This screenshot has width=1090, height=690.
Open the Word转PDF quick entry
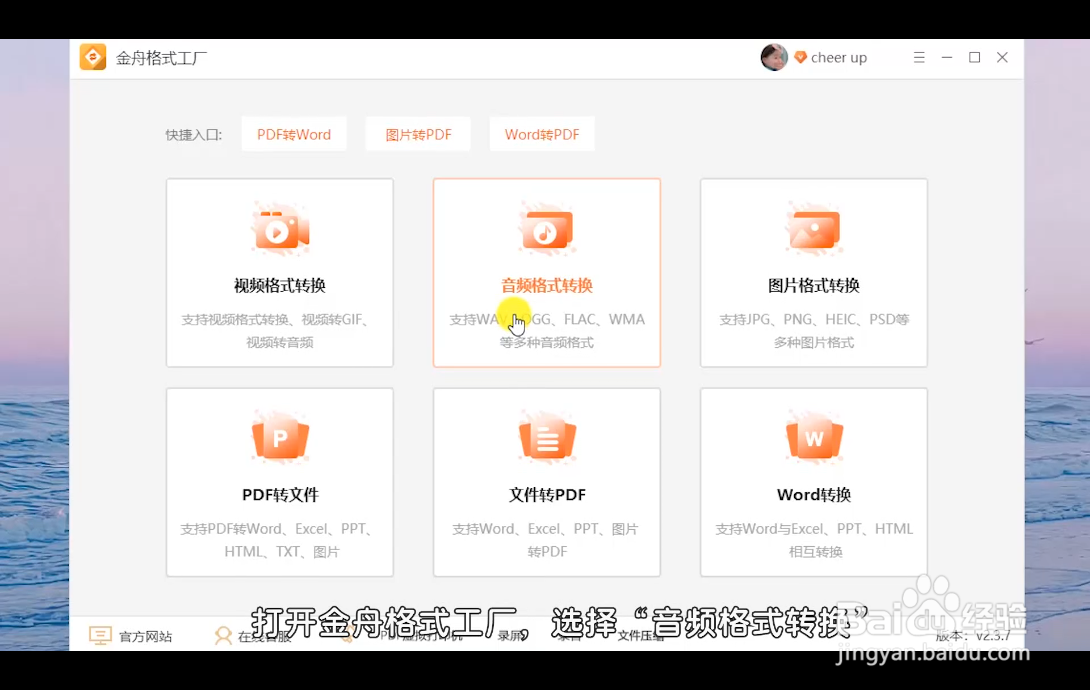[542, 134]
